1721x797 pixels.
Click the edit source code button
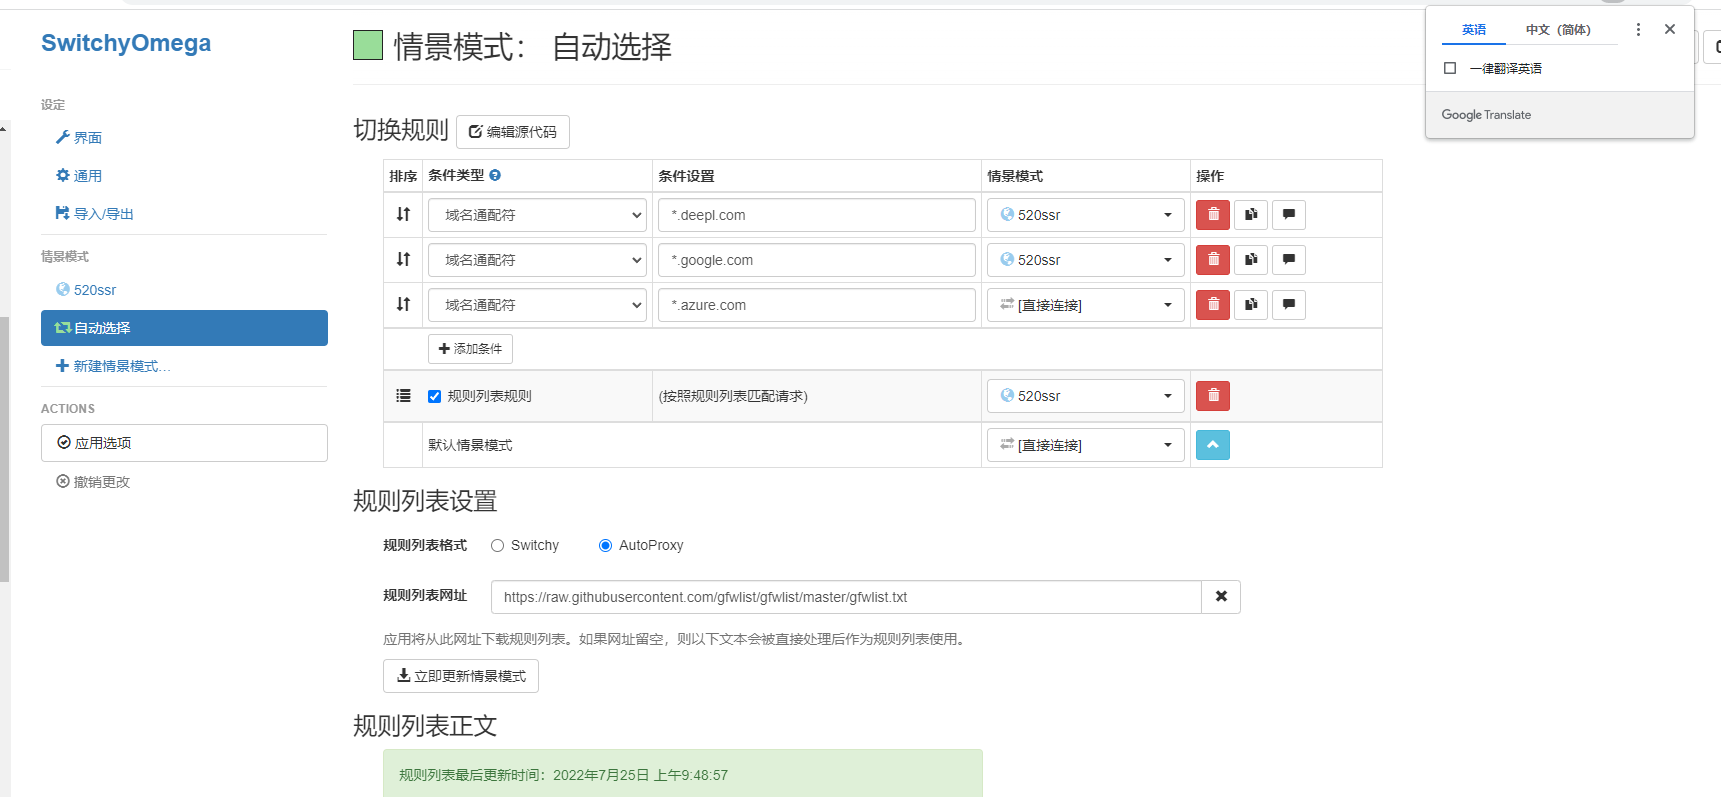click(x=513, y=132)
